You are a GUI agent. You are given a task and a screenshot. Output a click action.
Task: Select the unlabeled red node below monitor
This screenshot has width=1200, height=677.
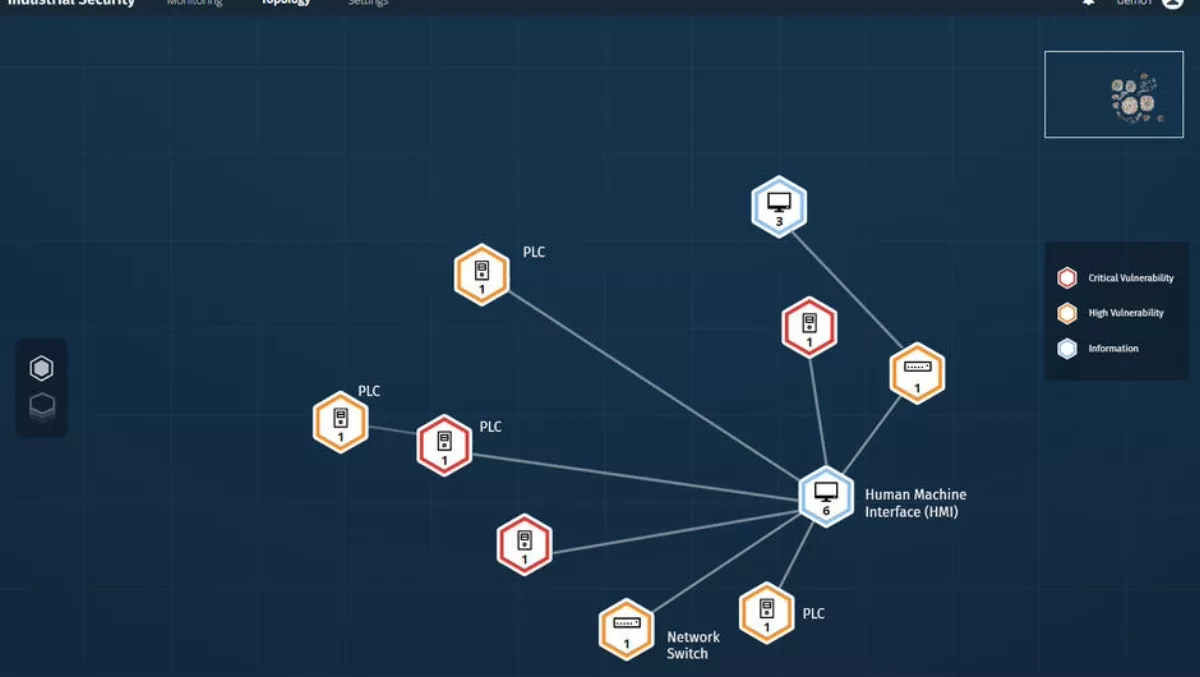tap(809, 327)
